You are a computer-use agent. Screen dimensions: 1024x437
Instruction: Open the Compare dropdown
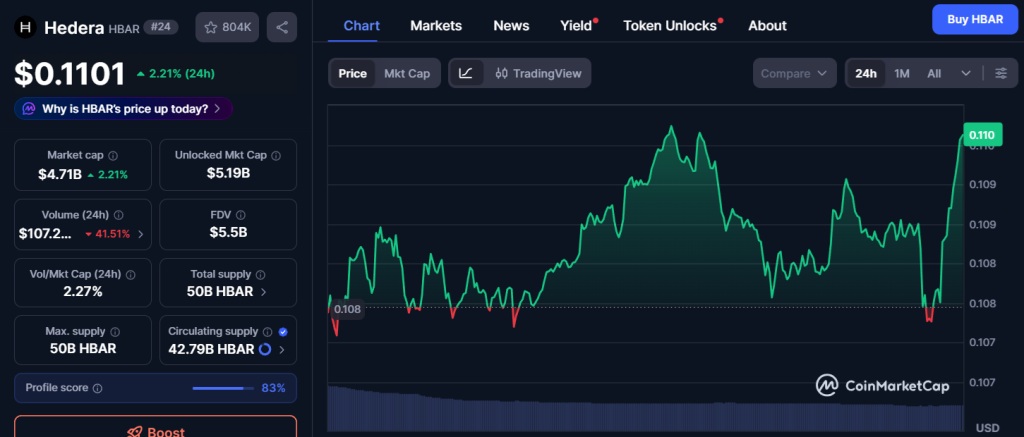pyautogui.click(x=795, y=73)
